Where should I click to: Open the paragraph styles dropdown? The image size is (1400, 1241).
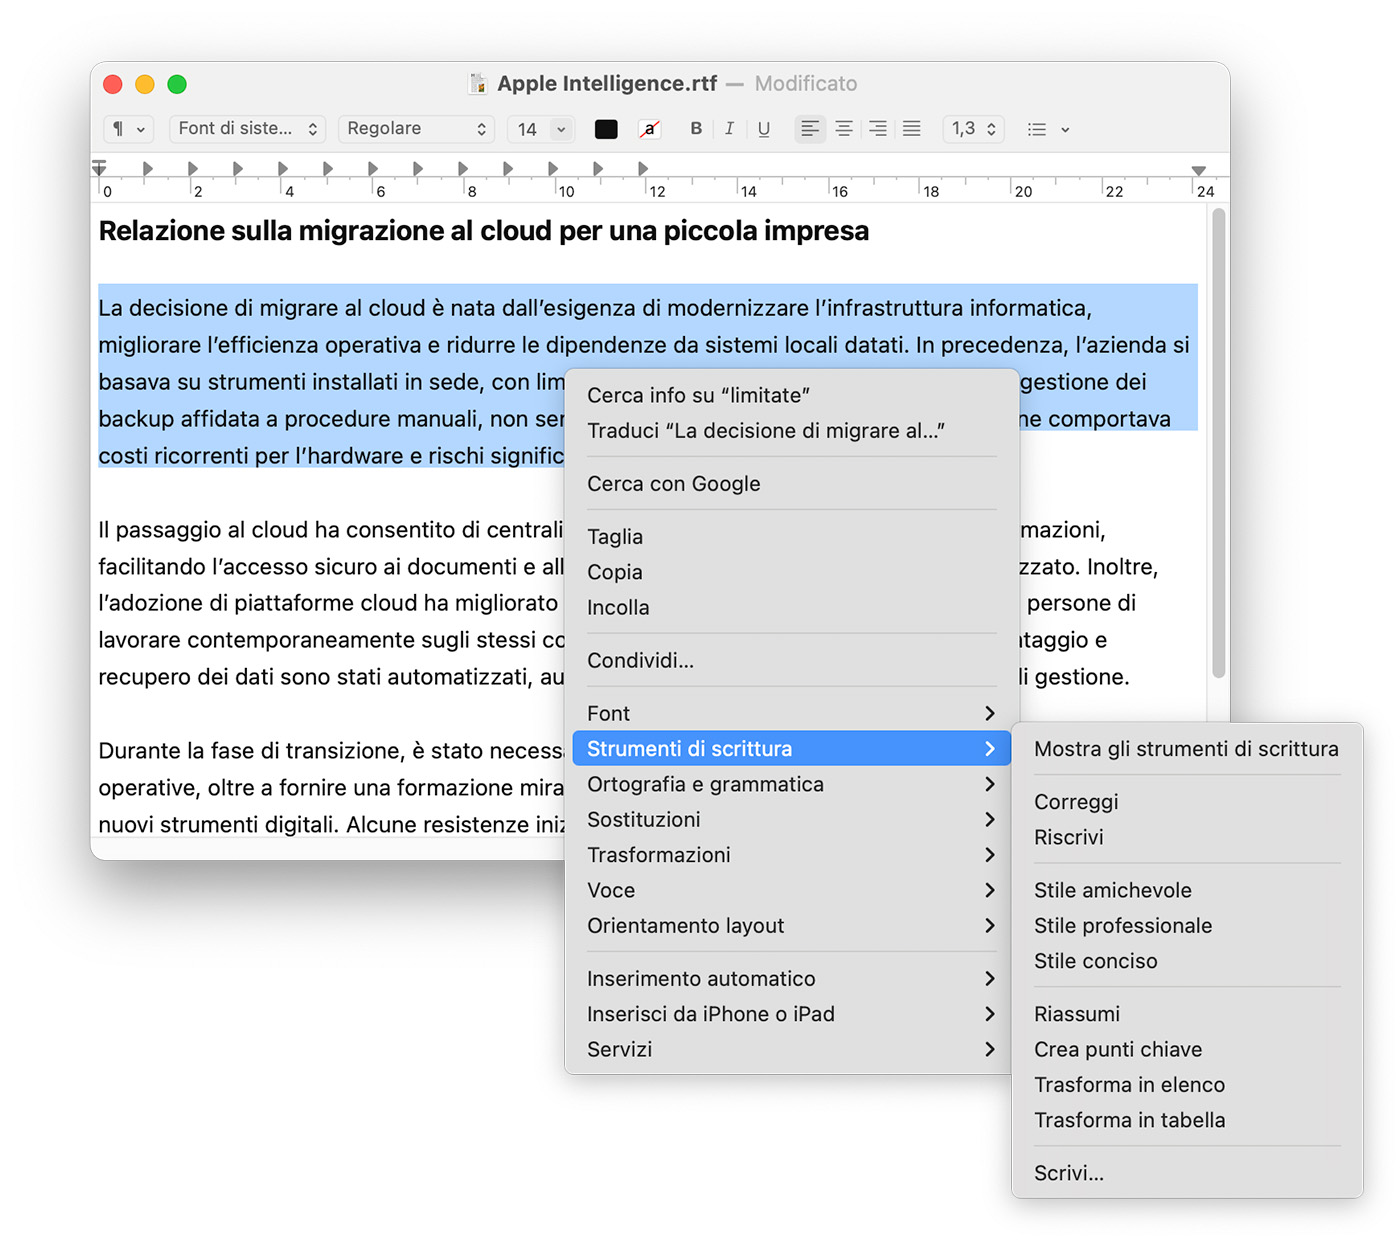click(x=129, y=129)
